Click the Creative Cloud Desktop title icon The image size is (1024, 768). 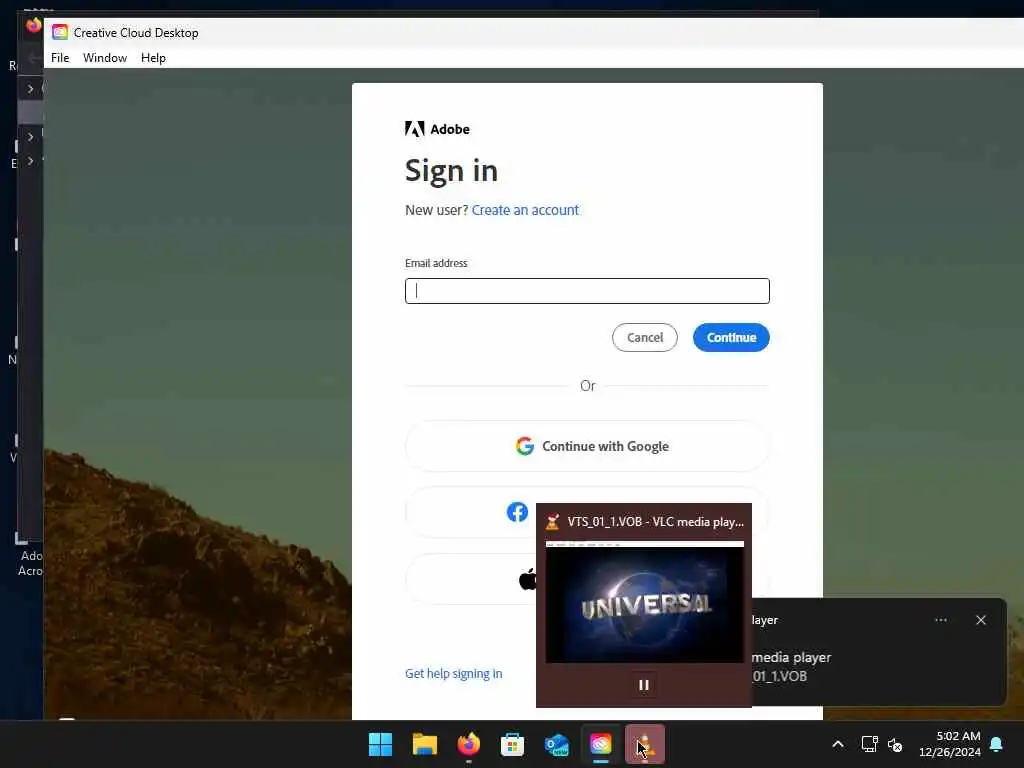[x=59, y=32]
